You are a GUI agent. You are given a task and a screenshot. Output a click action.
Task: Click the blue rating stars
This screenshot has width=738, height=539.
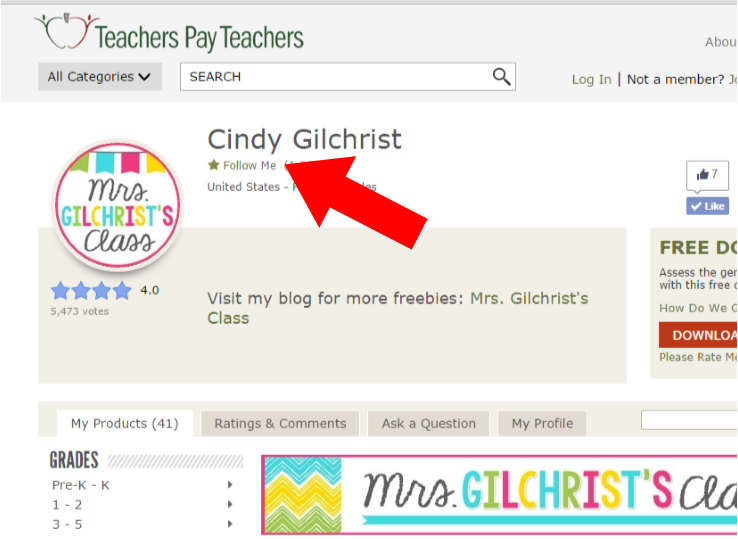[91, 290]
